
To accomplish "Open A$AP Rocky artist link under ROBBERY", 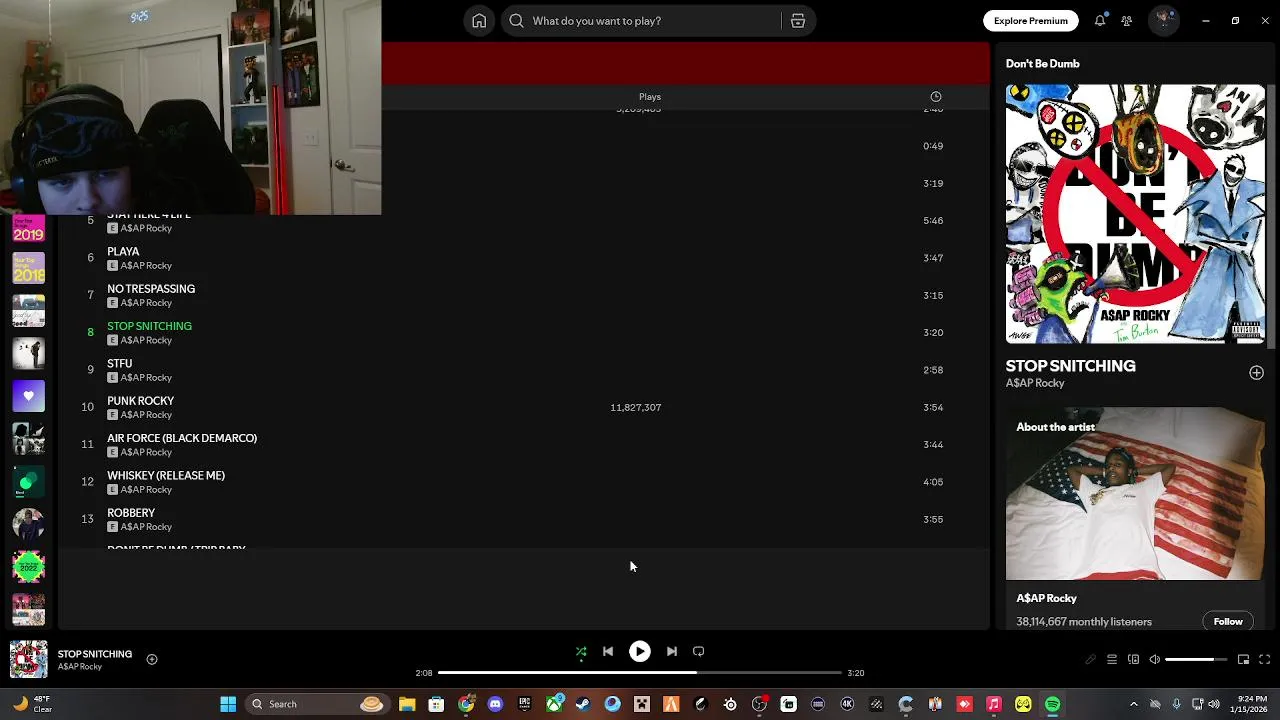I will tap(146, 527).
